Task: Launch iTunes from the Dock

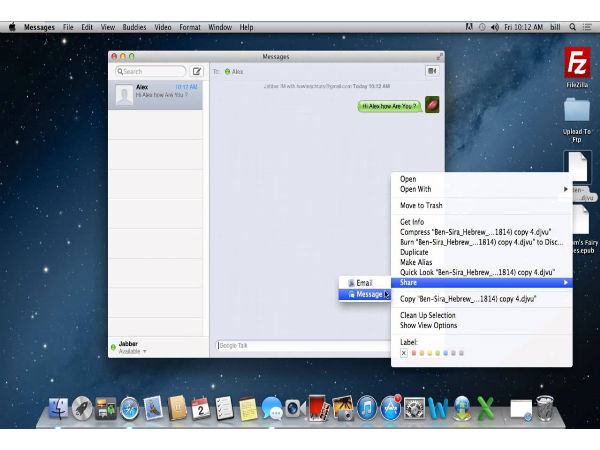Action: click(x=367, y=408)
